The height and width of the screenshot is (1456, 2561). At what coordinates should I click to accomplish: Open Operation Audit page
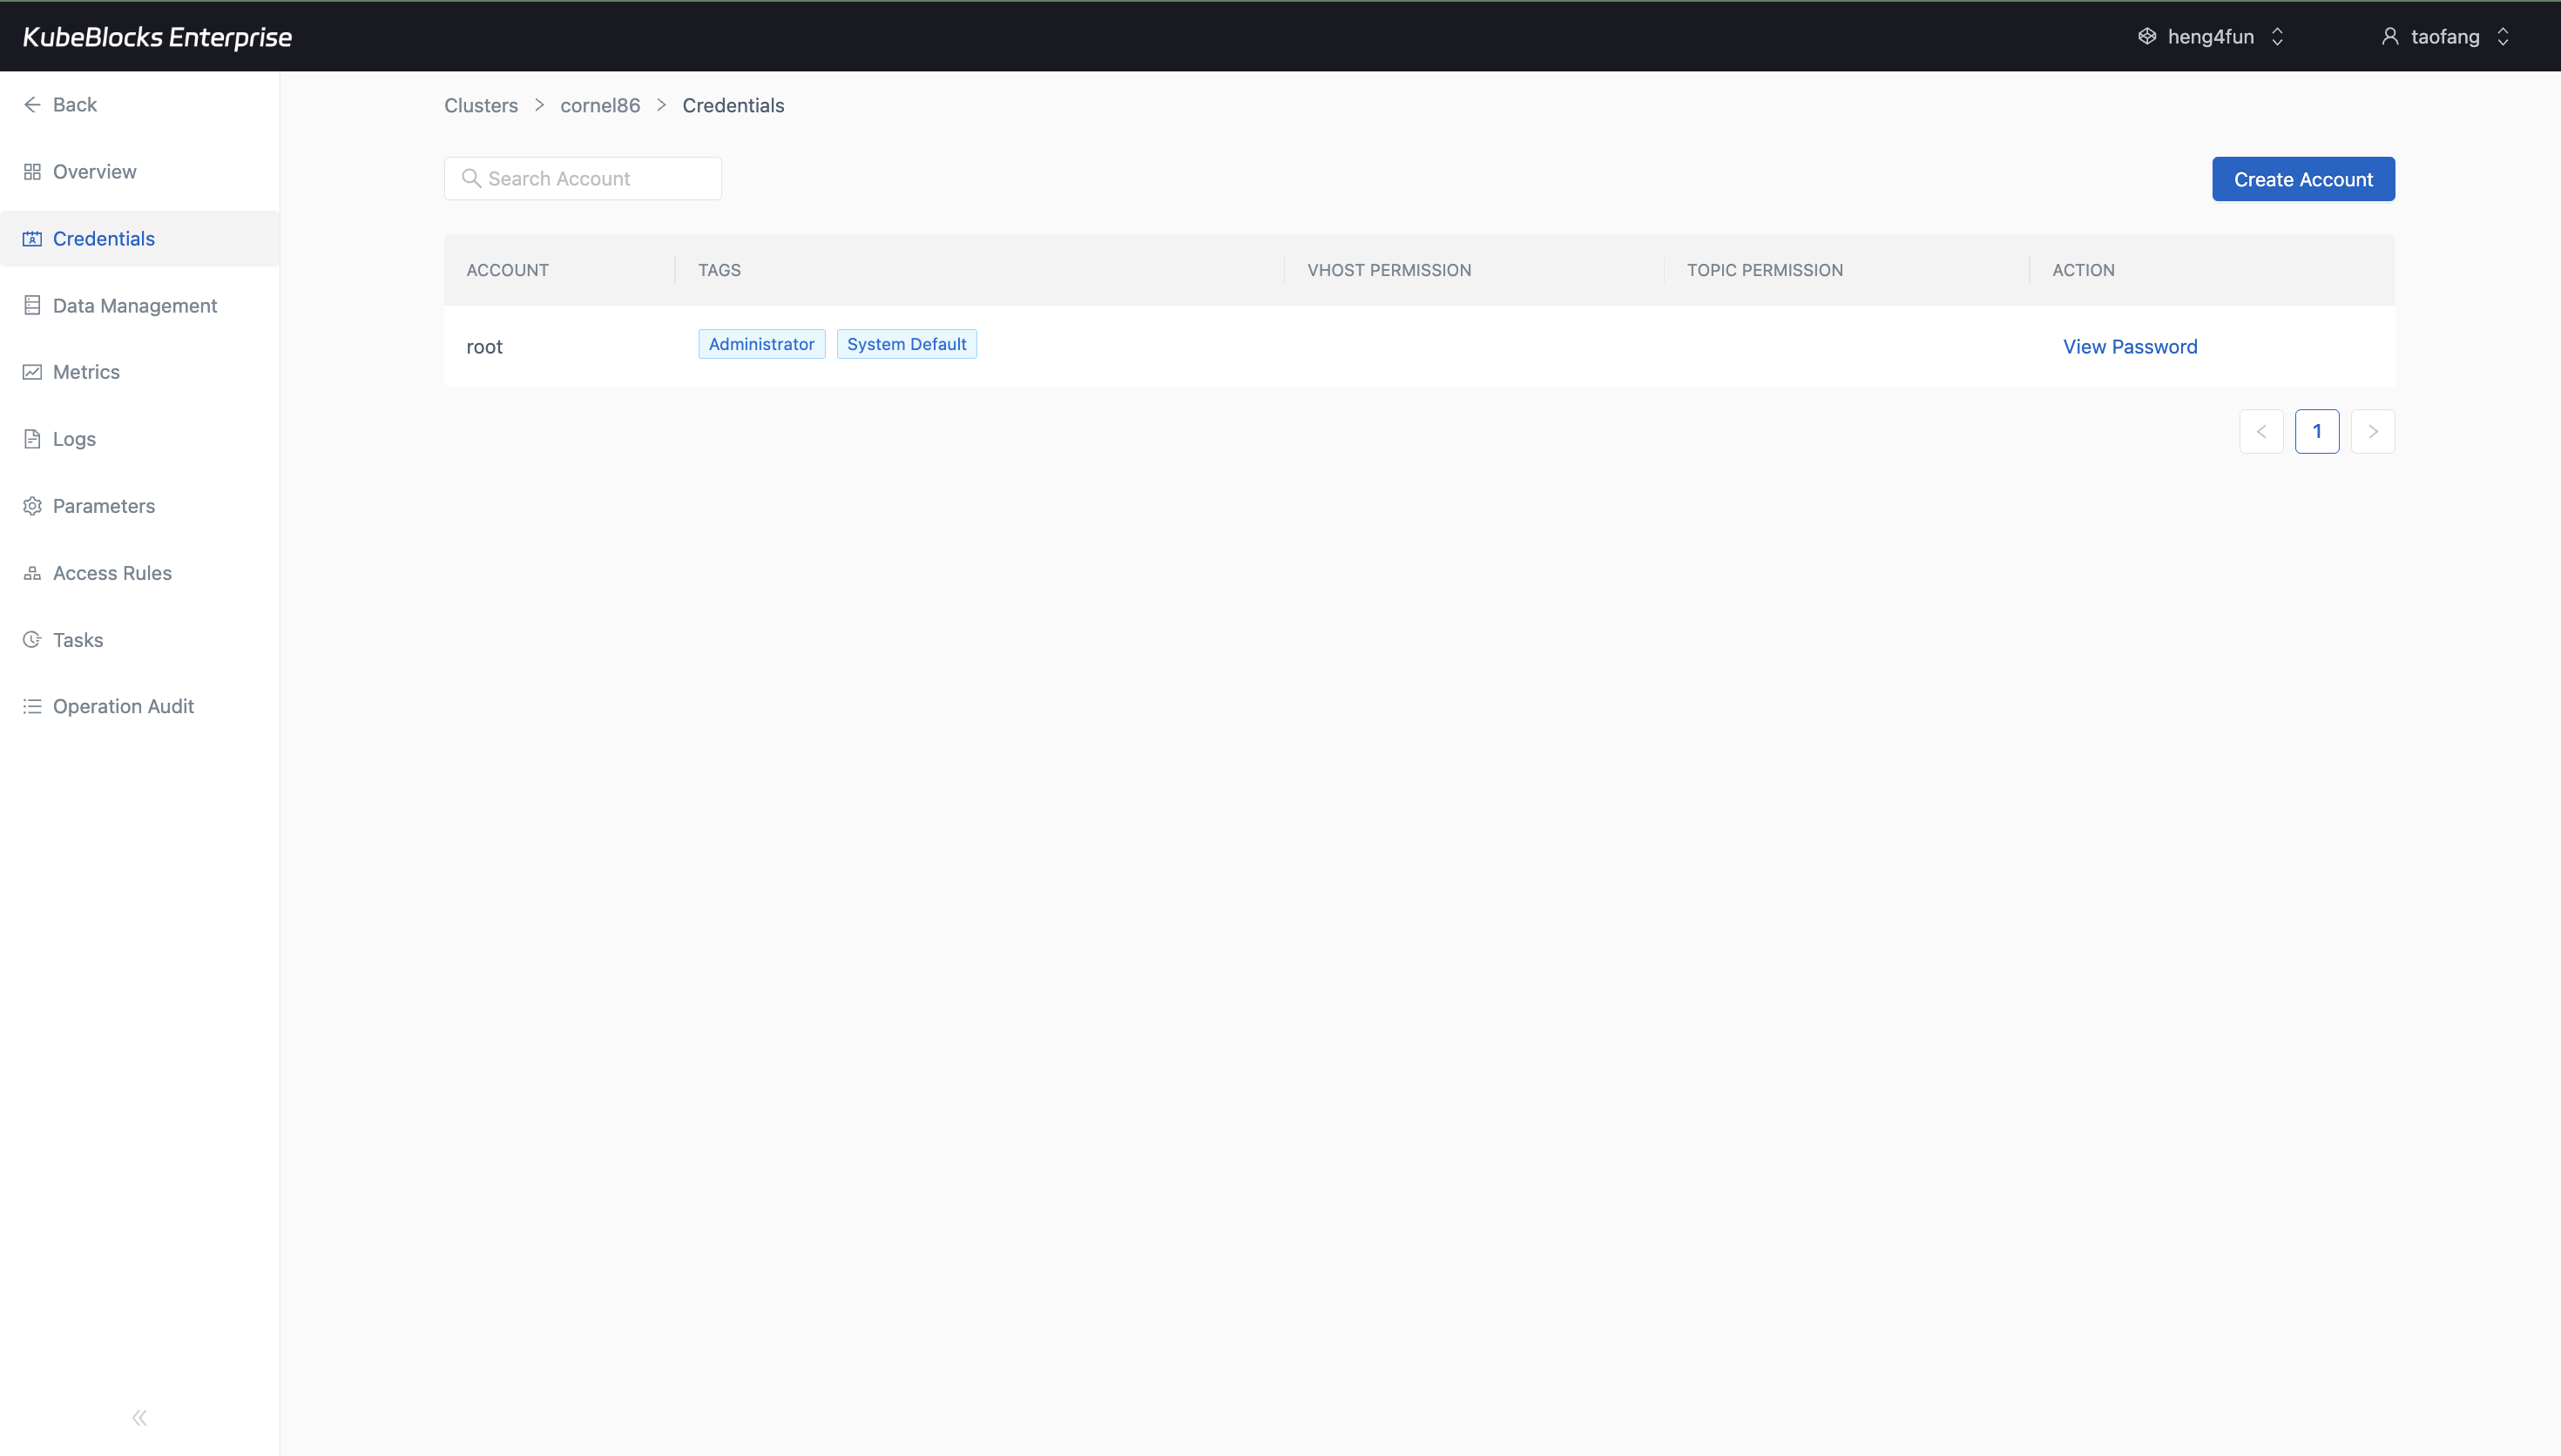(x=140, y=707)
